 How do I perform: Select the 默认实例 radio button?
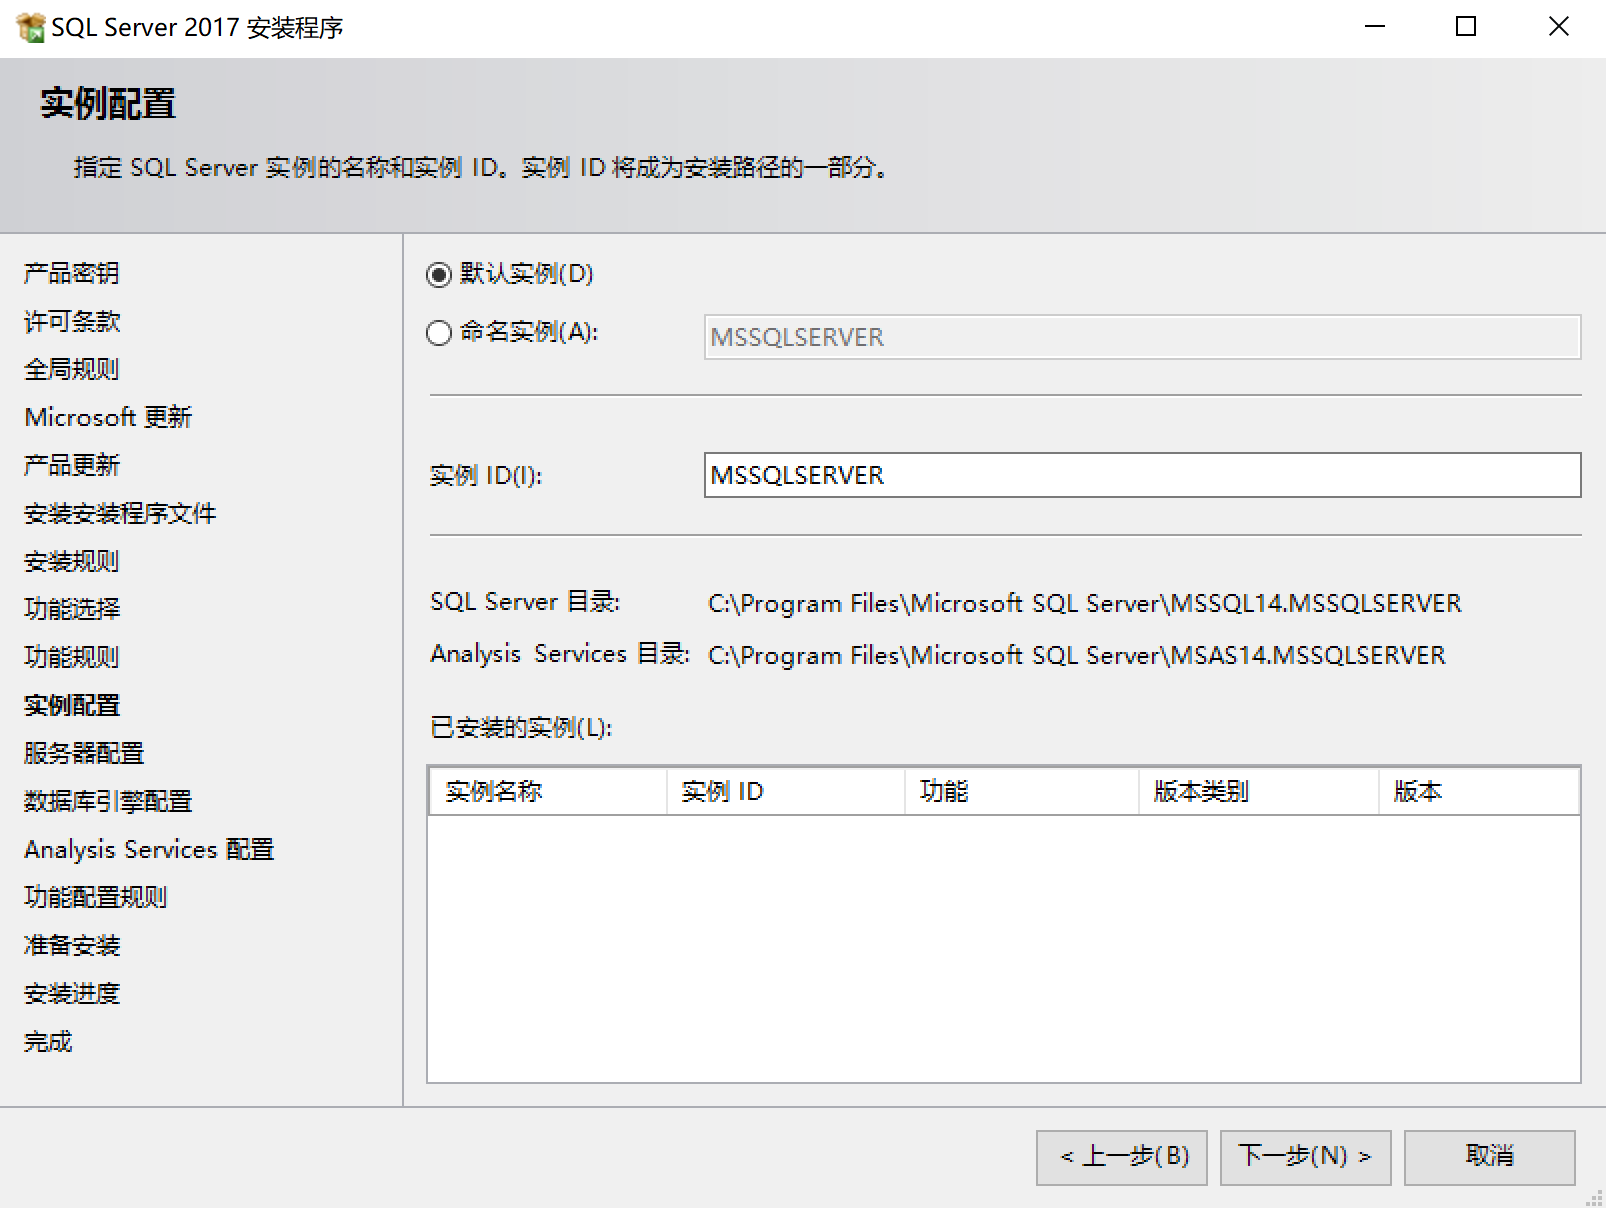pyautogui.click(x=438, y=273)
